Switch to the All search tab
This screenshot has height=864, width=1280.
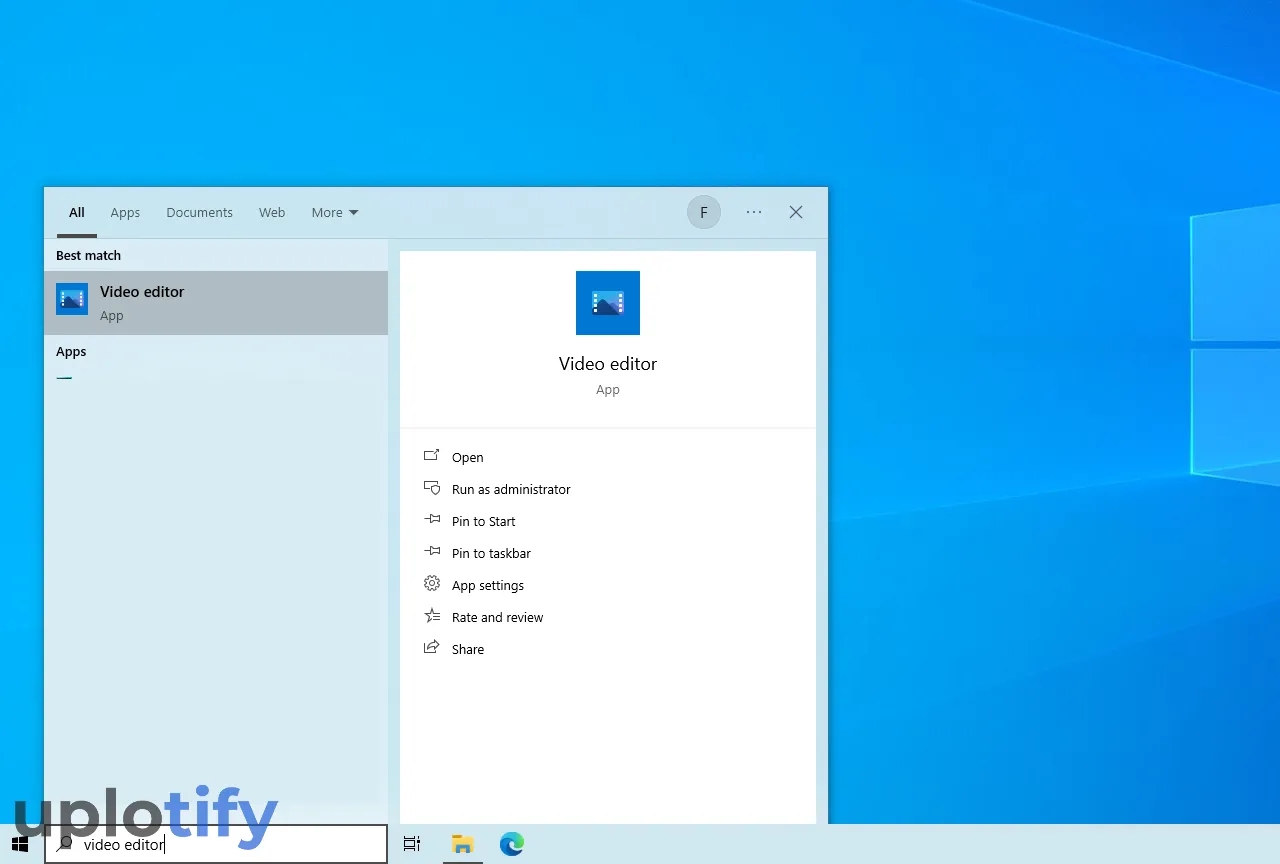[77, 212]
